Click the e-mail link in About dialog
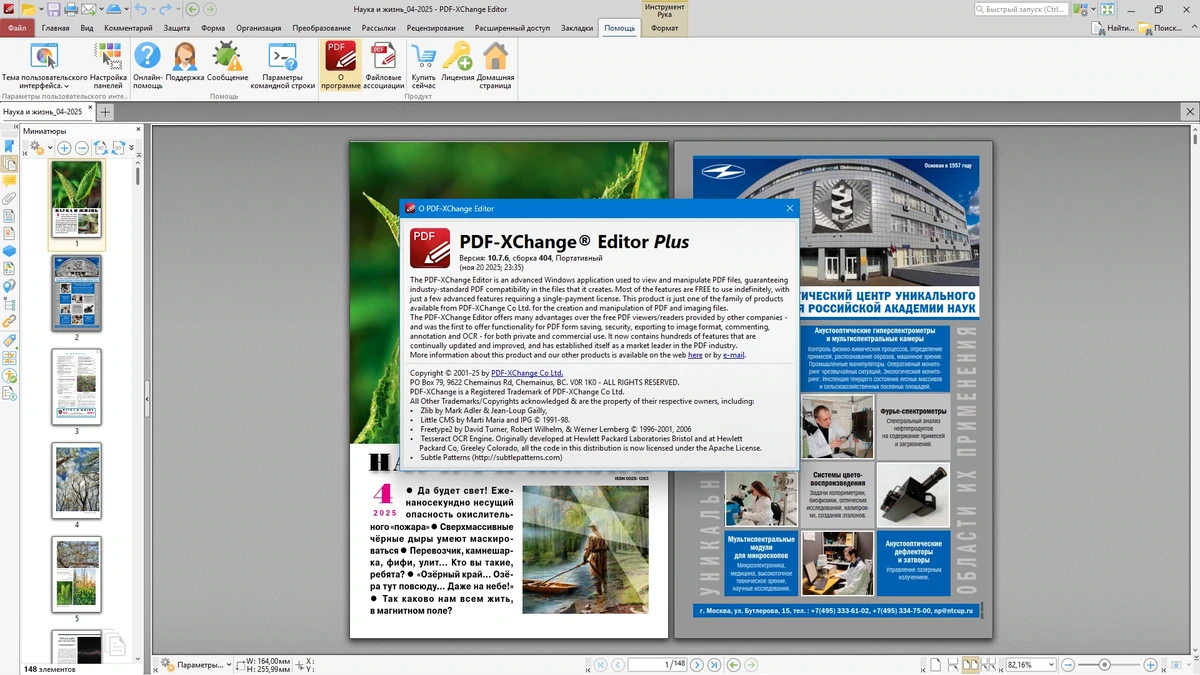Screen dimensions: 1200x675 pyautogui.click(x=734, y=355)
